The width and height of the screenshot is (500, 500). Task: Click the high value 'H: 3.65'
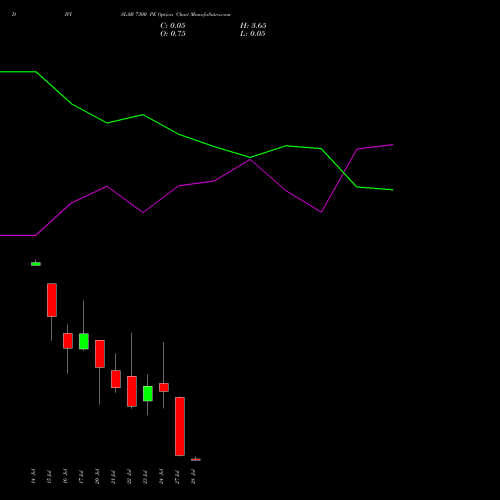click(253, 26)
